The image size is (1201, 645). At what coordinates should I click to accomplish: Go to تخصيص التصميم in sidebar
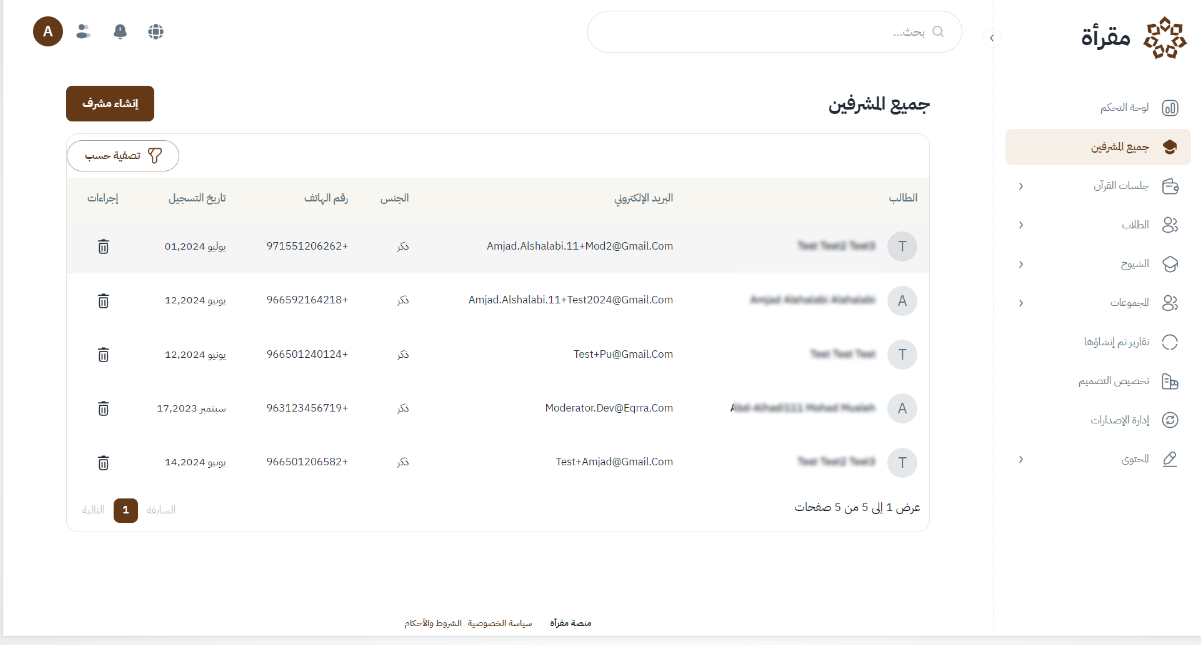point(1118,381)
